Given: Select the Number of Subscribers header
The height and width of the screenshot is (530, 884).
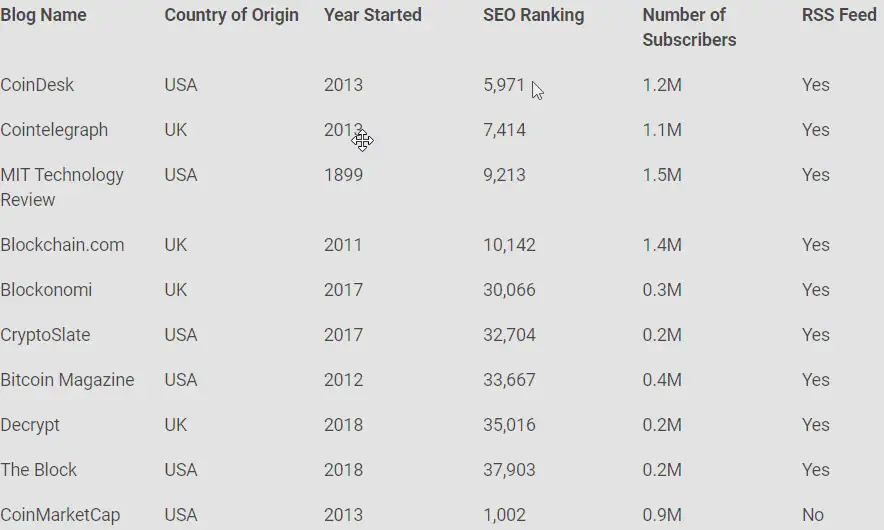Looking at the screenshot, I should pyautogui.click(x=689, y=27).
